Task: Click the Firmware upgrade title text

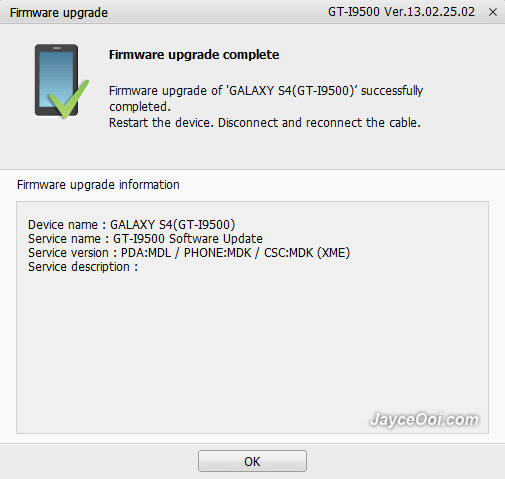Action: pos(59,13)
